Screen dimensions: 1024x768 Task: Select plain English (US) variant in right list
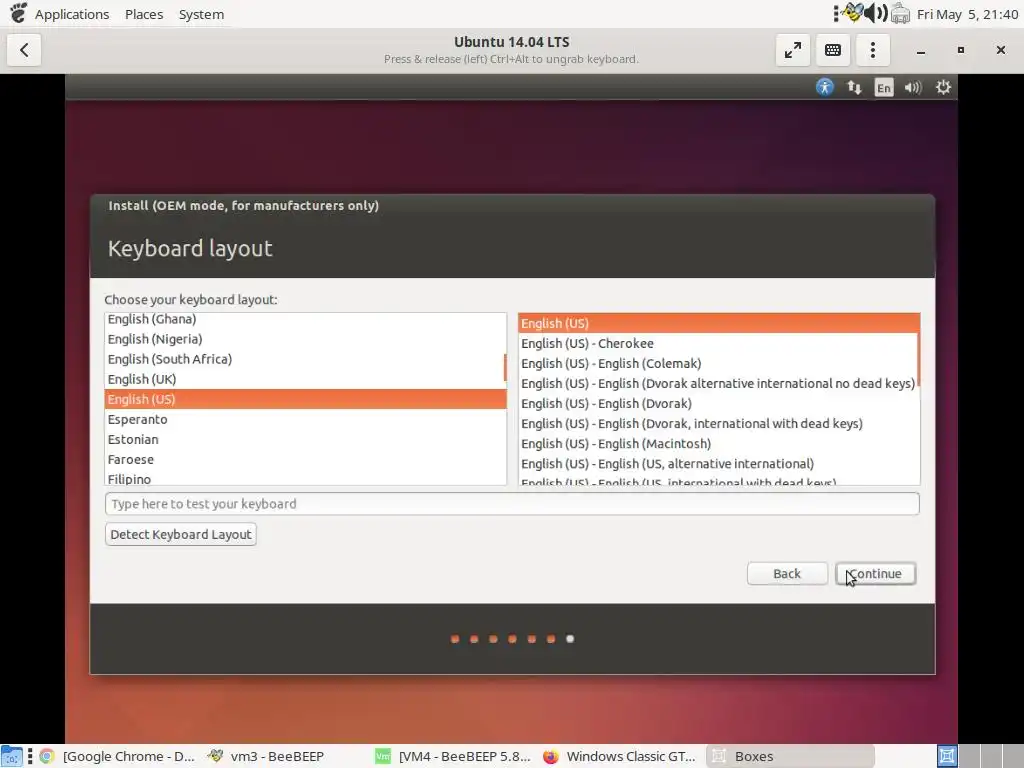718,323
